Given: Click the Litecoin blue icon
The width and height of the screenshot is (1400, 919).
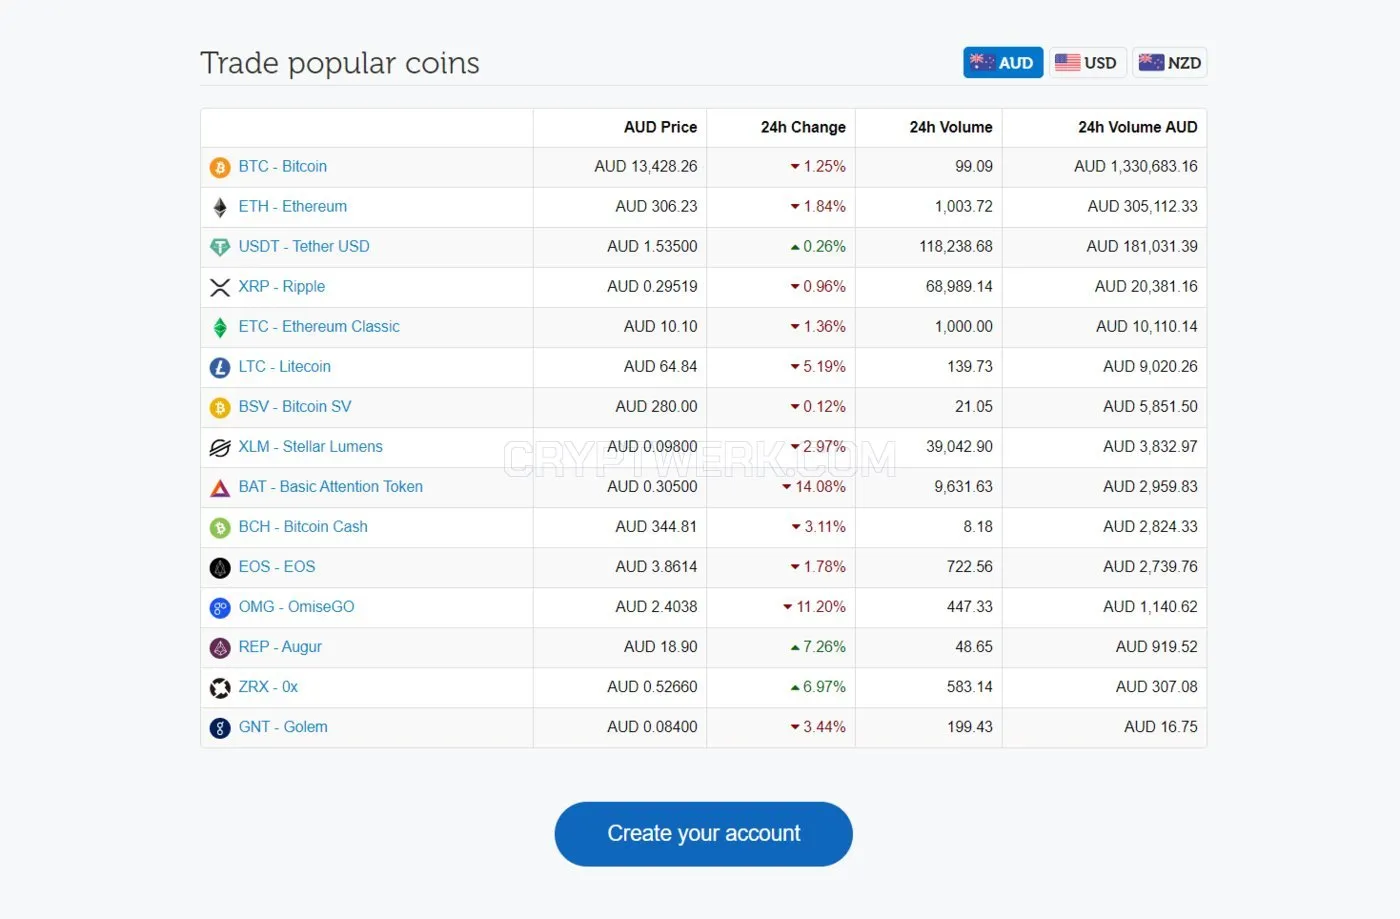Looking at the screenshot, I should coord(220,368).
